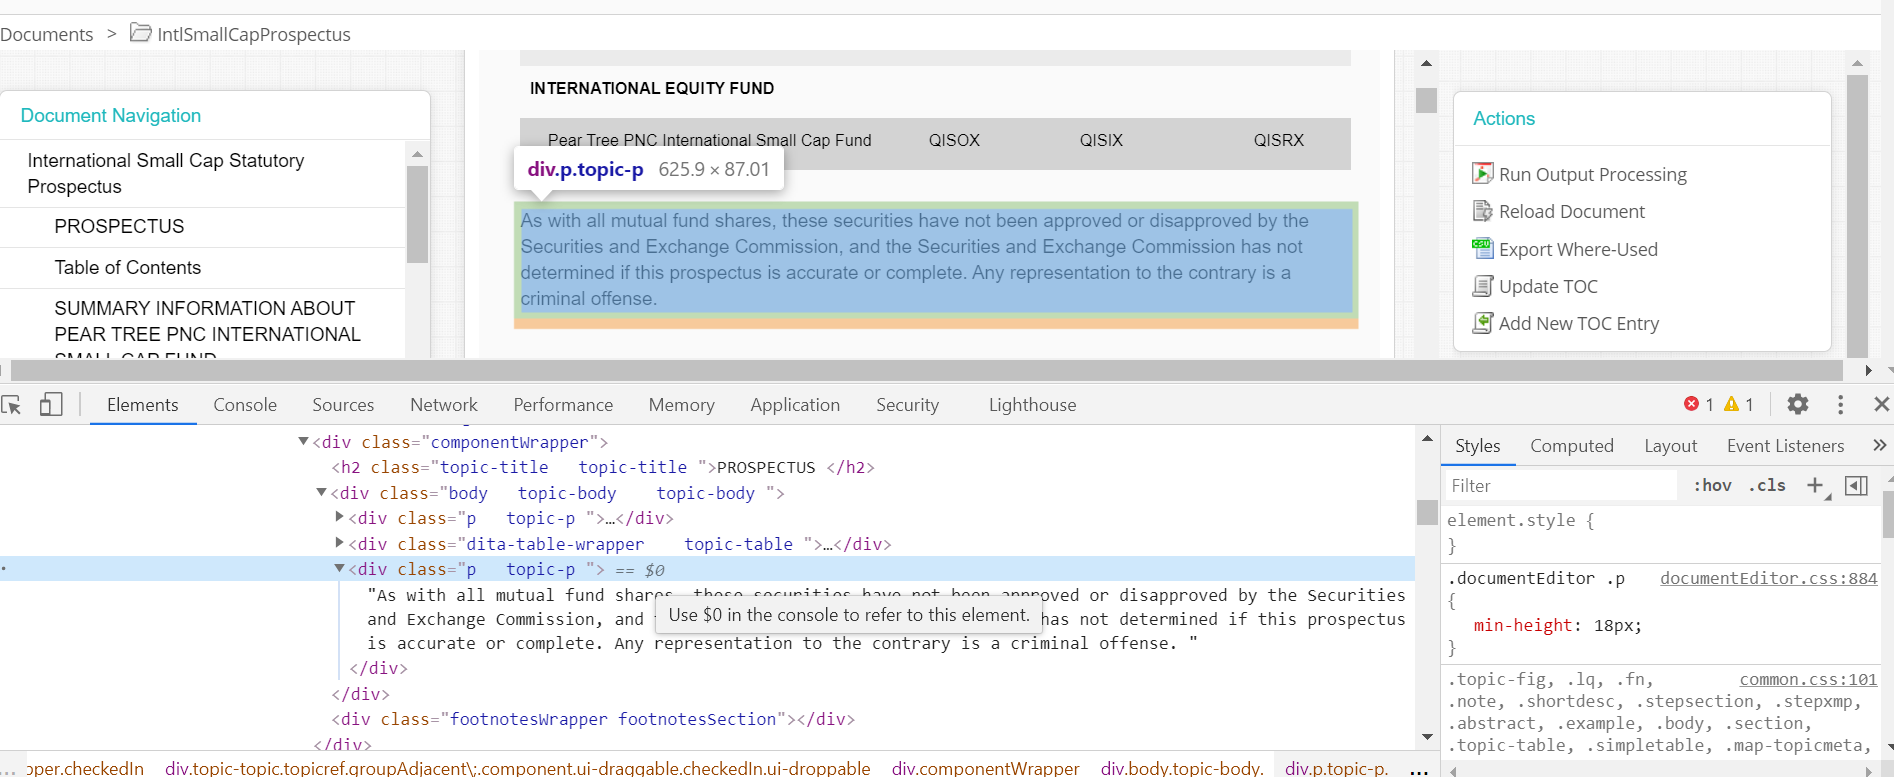Toggle the computed styles sidebar icon
Image resolution: width=1894 pixels, height=777 pixels.
point(1856,485)
